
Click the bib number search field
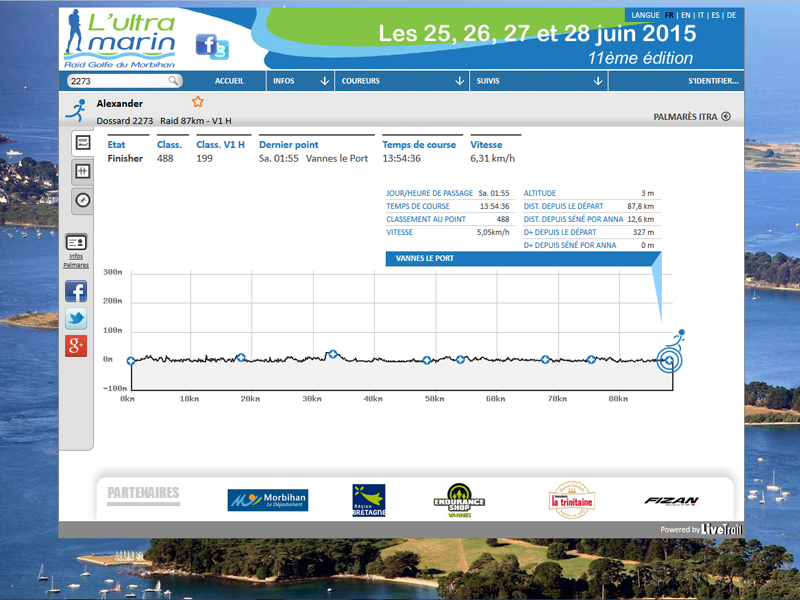117,81
